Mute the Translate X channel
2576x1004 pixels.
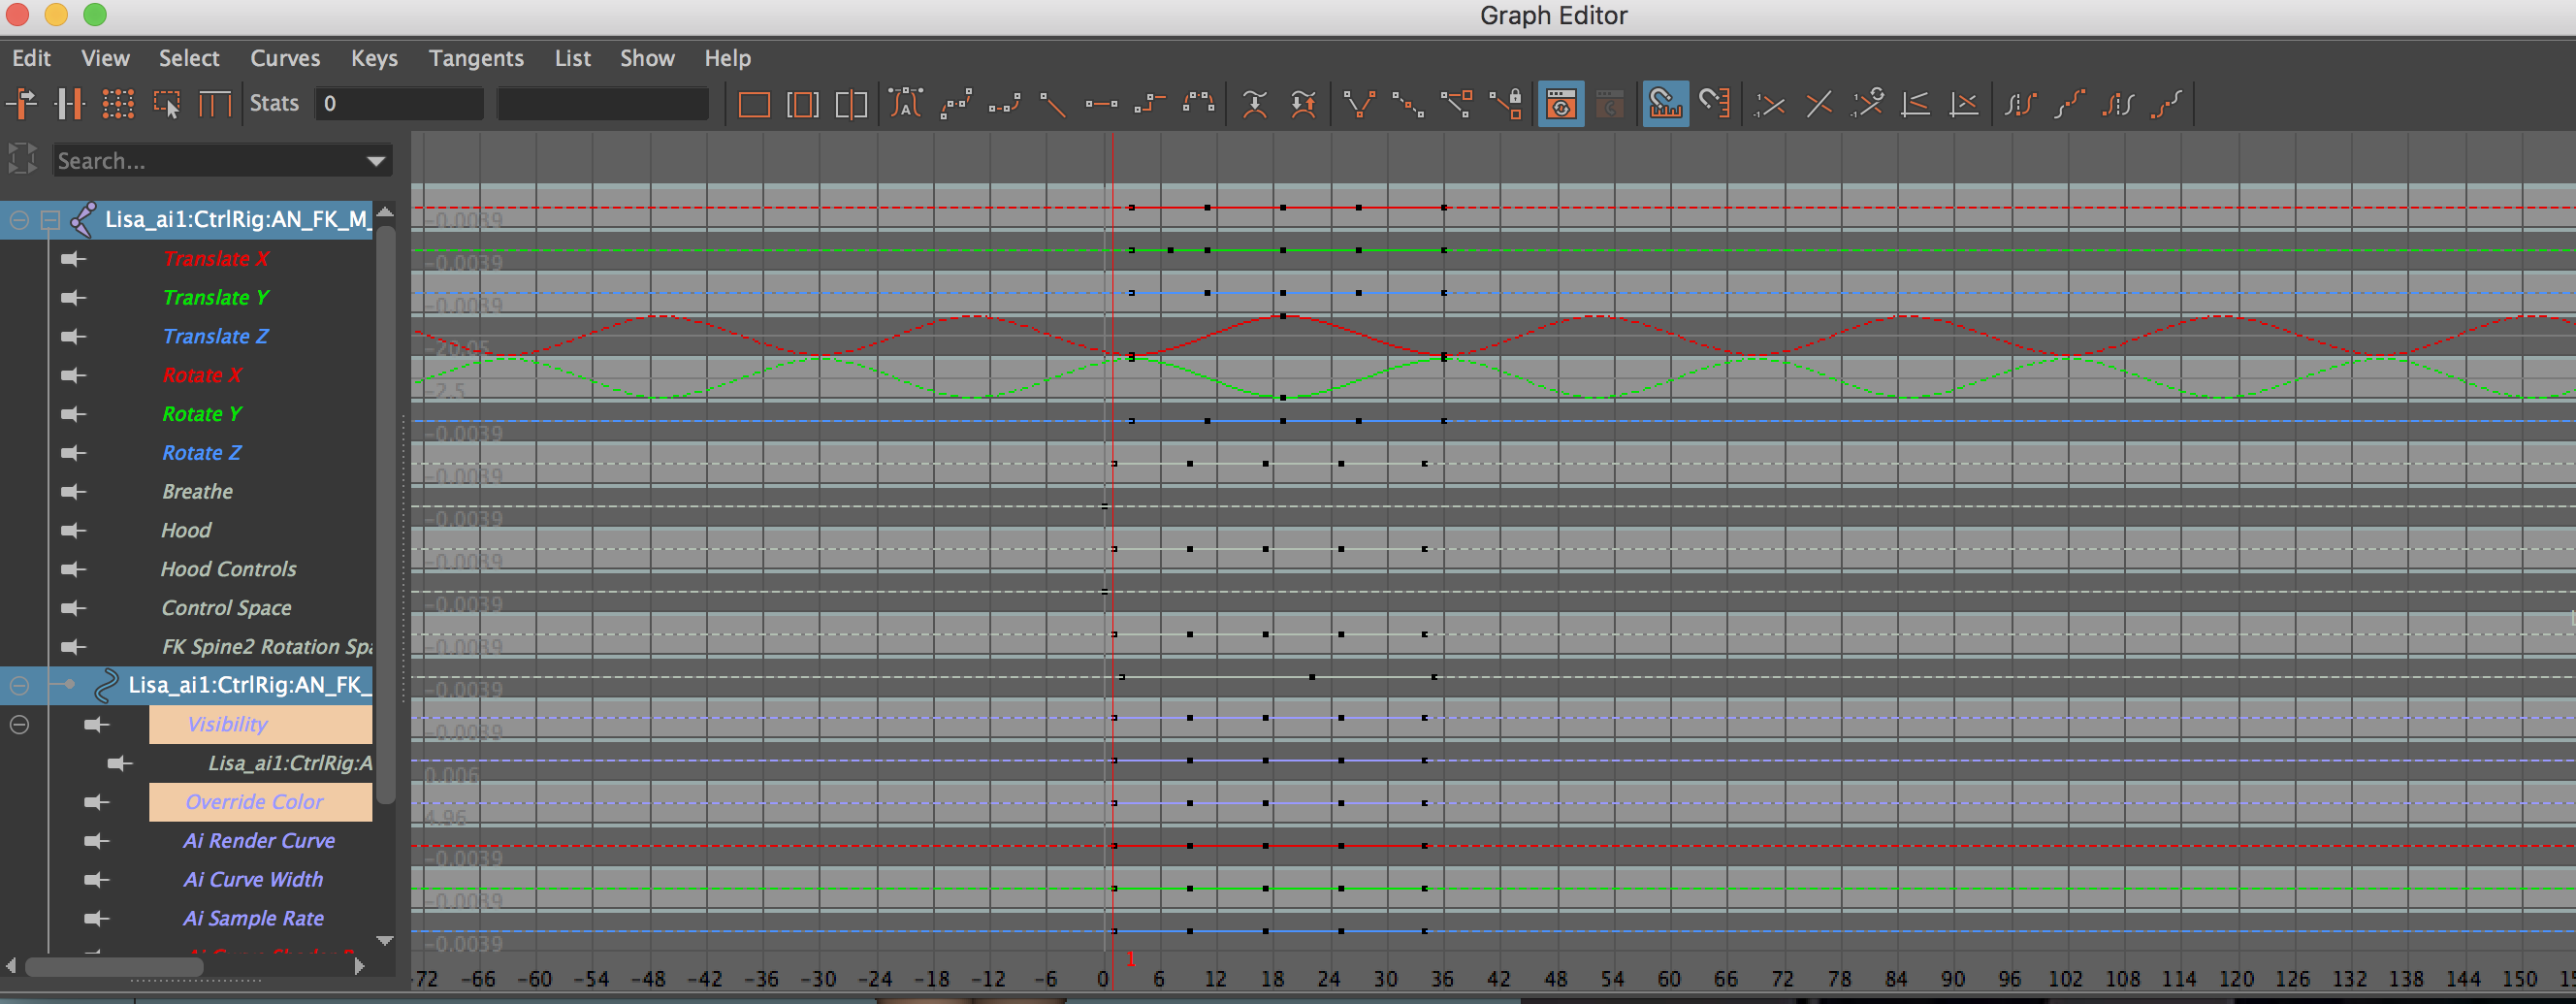coord(73,258)
